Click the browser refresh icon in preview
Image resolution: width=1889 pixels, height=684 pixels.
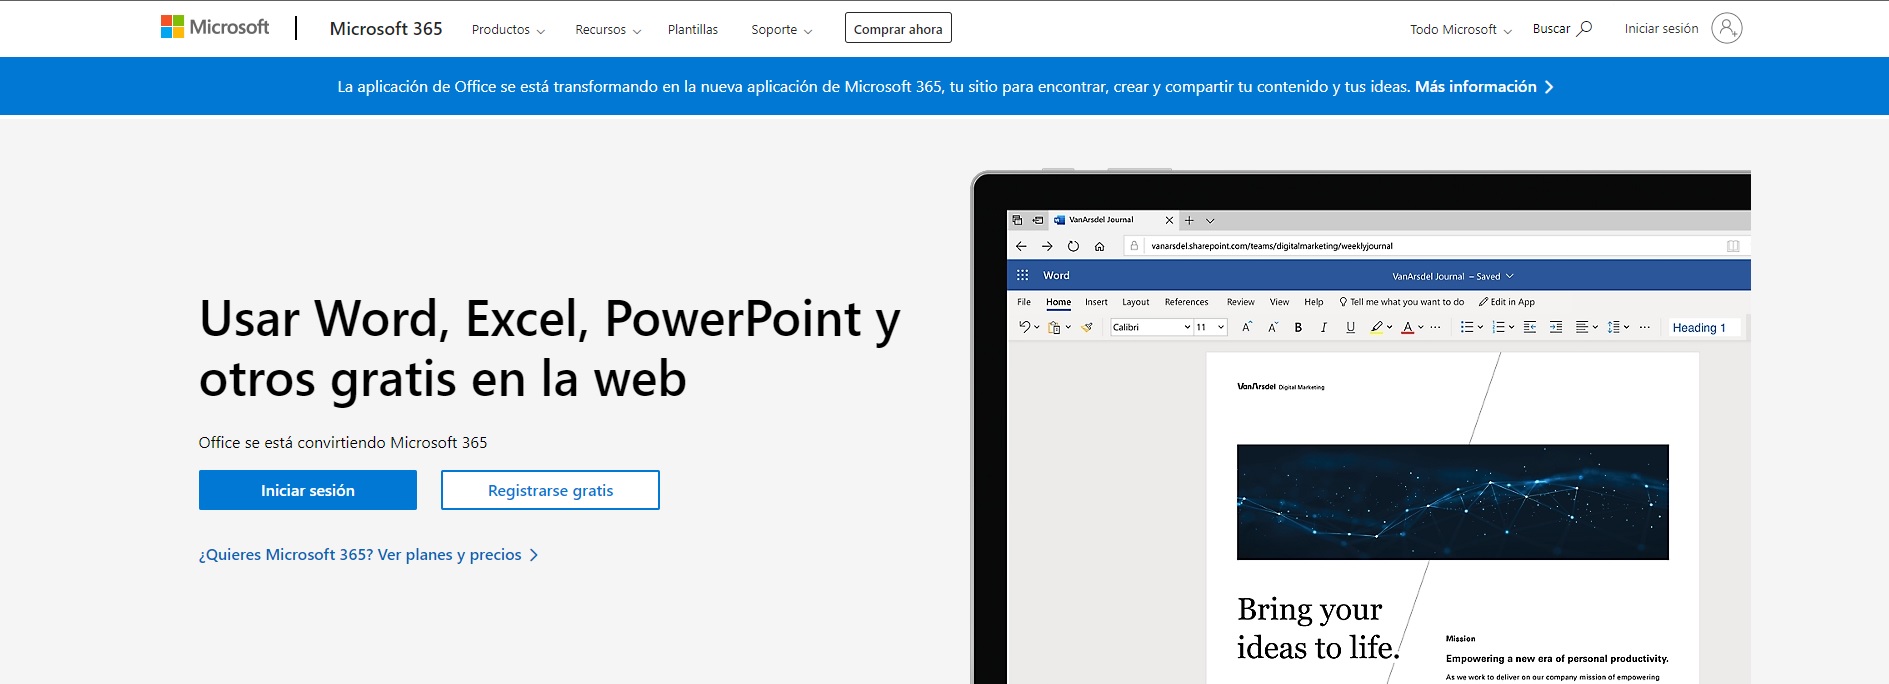[1073, 246]
